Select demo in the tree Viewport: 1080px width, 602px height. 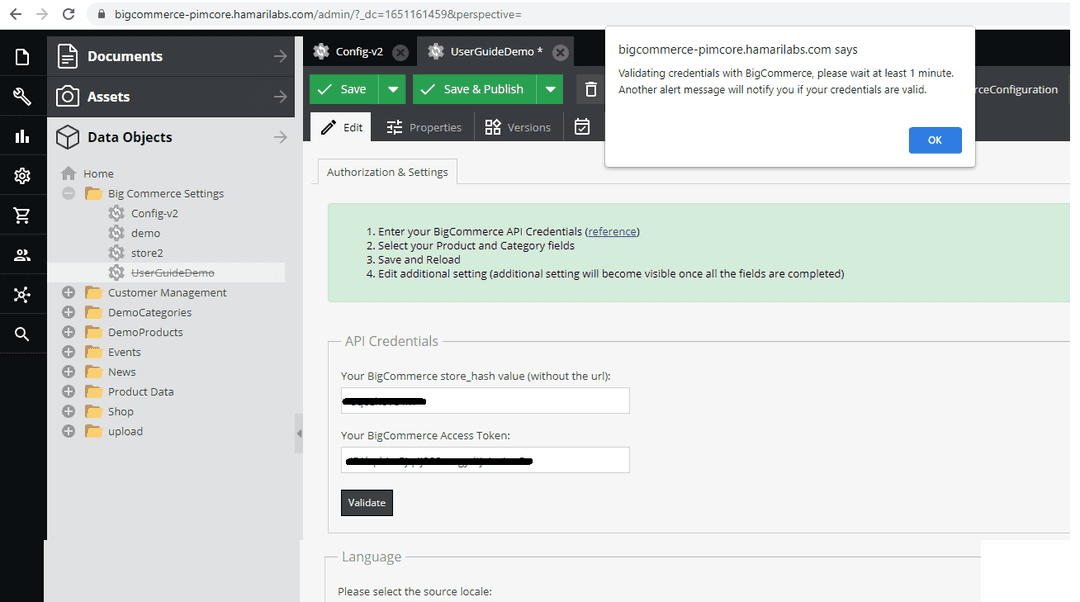[x=145, y=233]
